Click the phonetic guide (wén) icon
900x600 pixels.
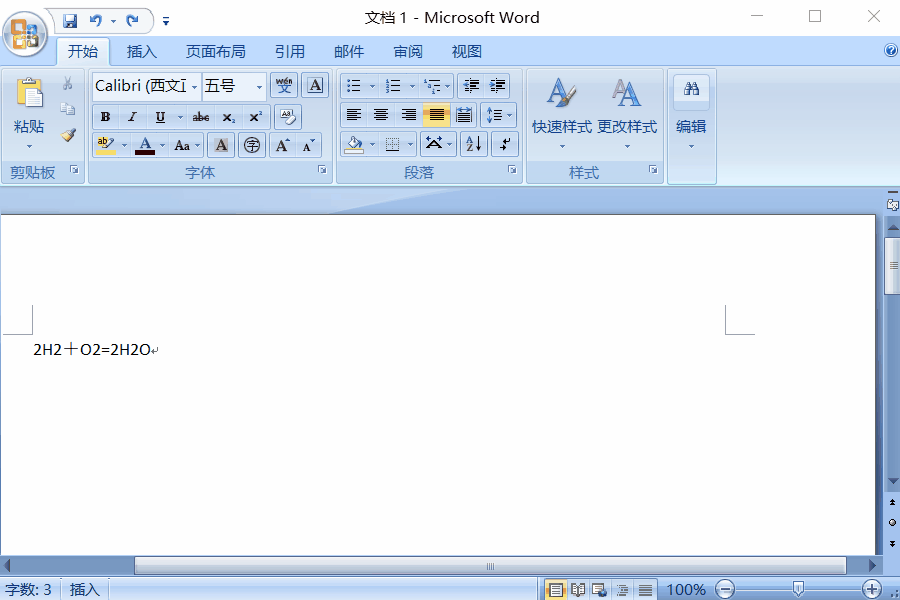[x=284, y=86]
